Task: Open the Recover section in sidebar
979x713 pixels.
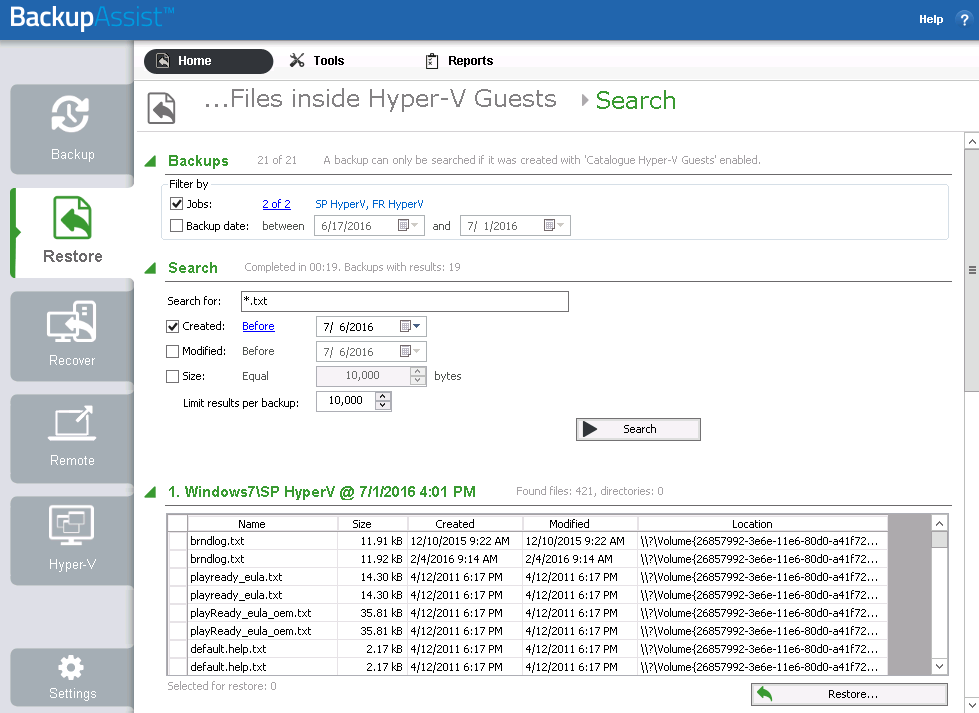Action: tap(72, 336)
